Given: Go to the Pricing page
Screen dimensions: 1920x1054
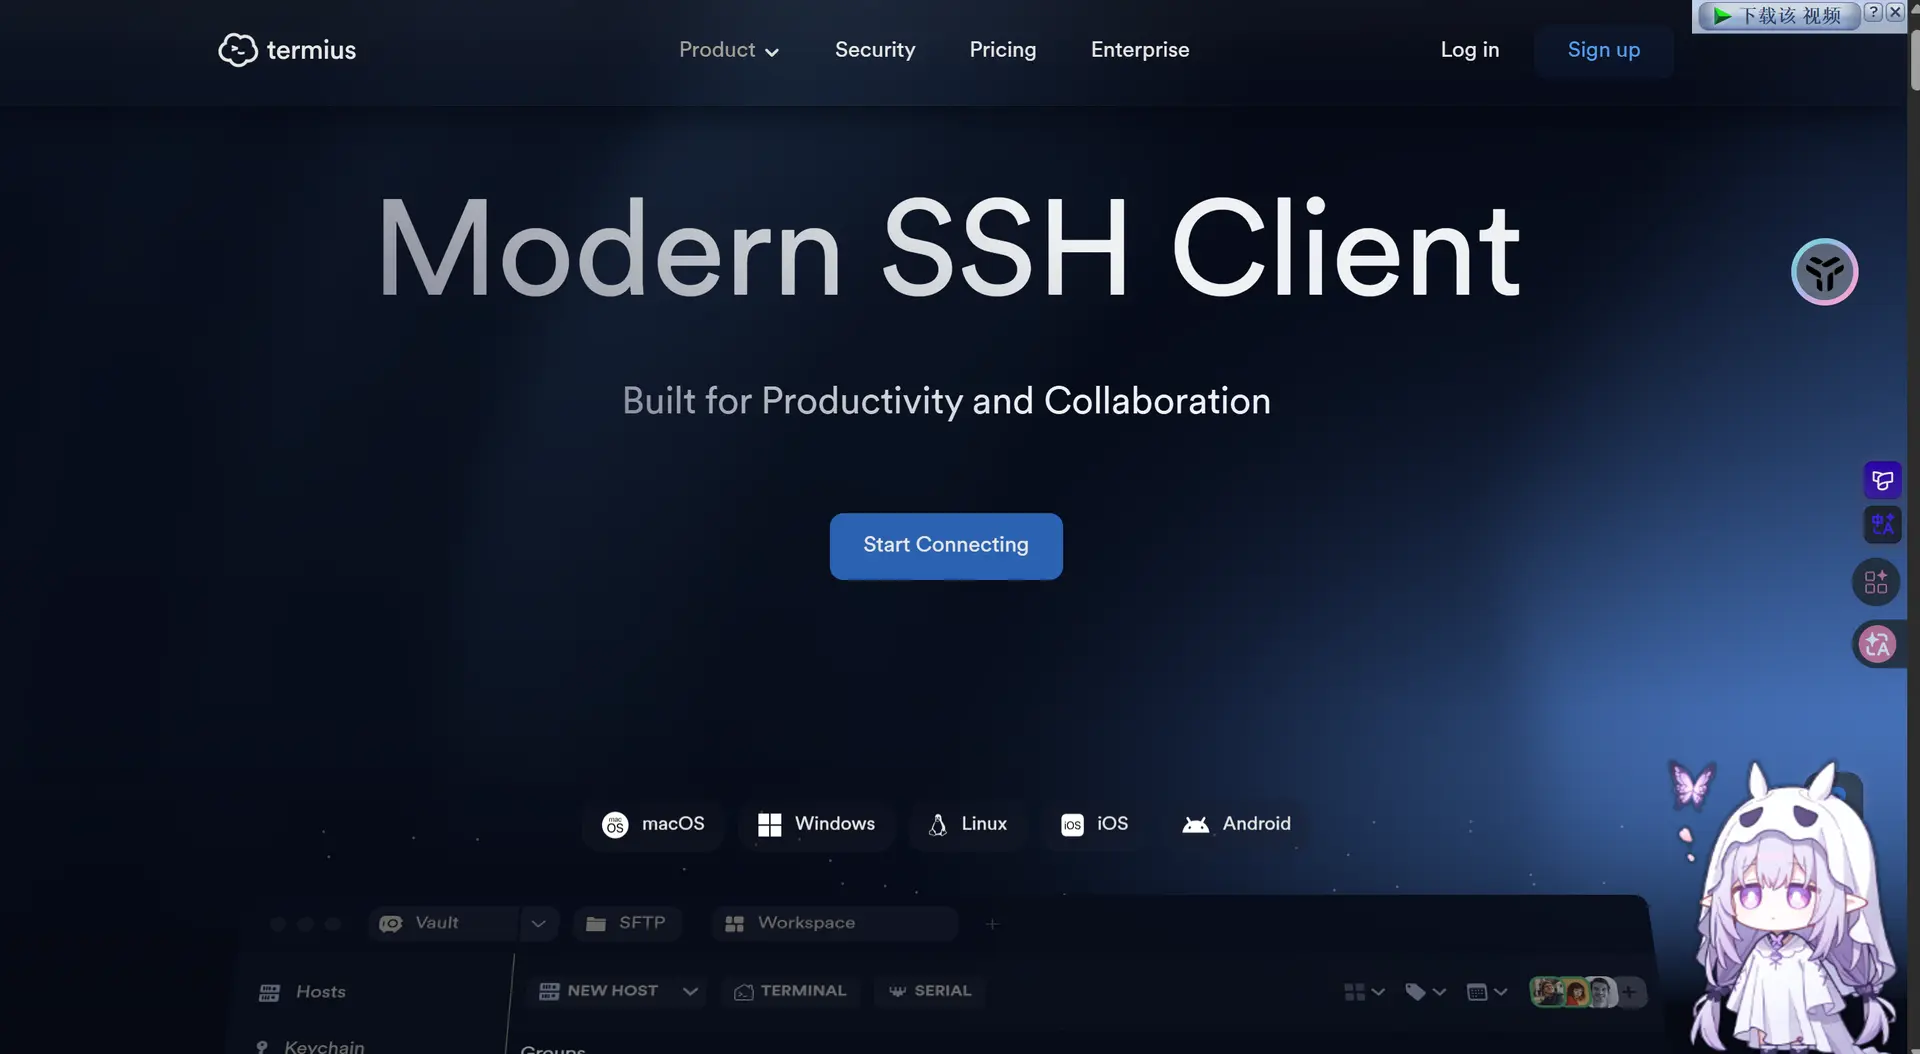Looking at the screenshot, I should coord(1003,50).
